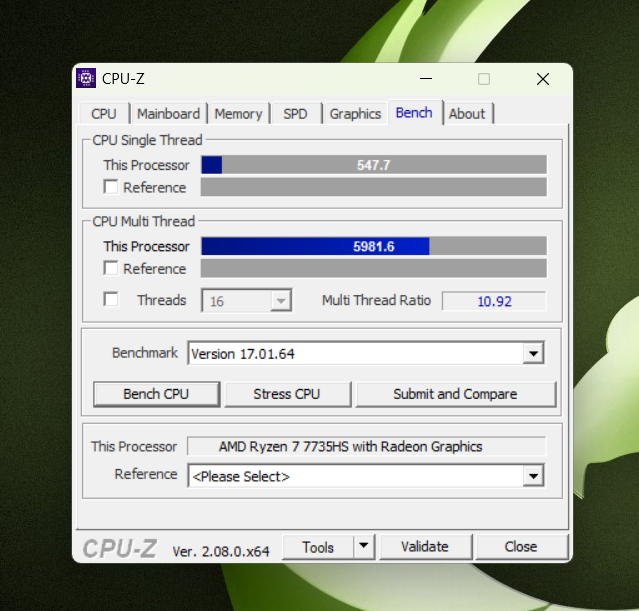Go to the Graphics tab
This screenshot has height=611, width=639.
(355, 114)
